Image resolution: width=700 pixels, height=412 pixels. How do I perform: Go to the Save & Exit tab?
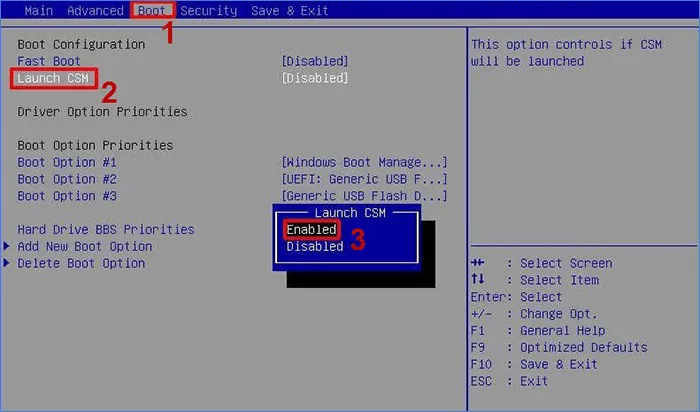tap(289, 11)
